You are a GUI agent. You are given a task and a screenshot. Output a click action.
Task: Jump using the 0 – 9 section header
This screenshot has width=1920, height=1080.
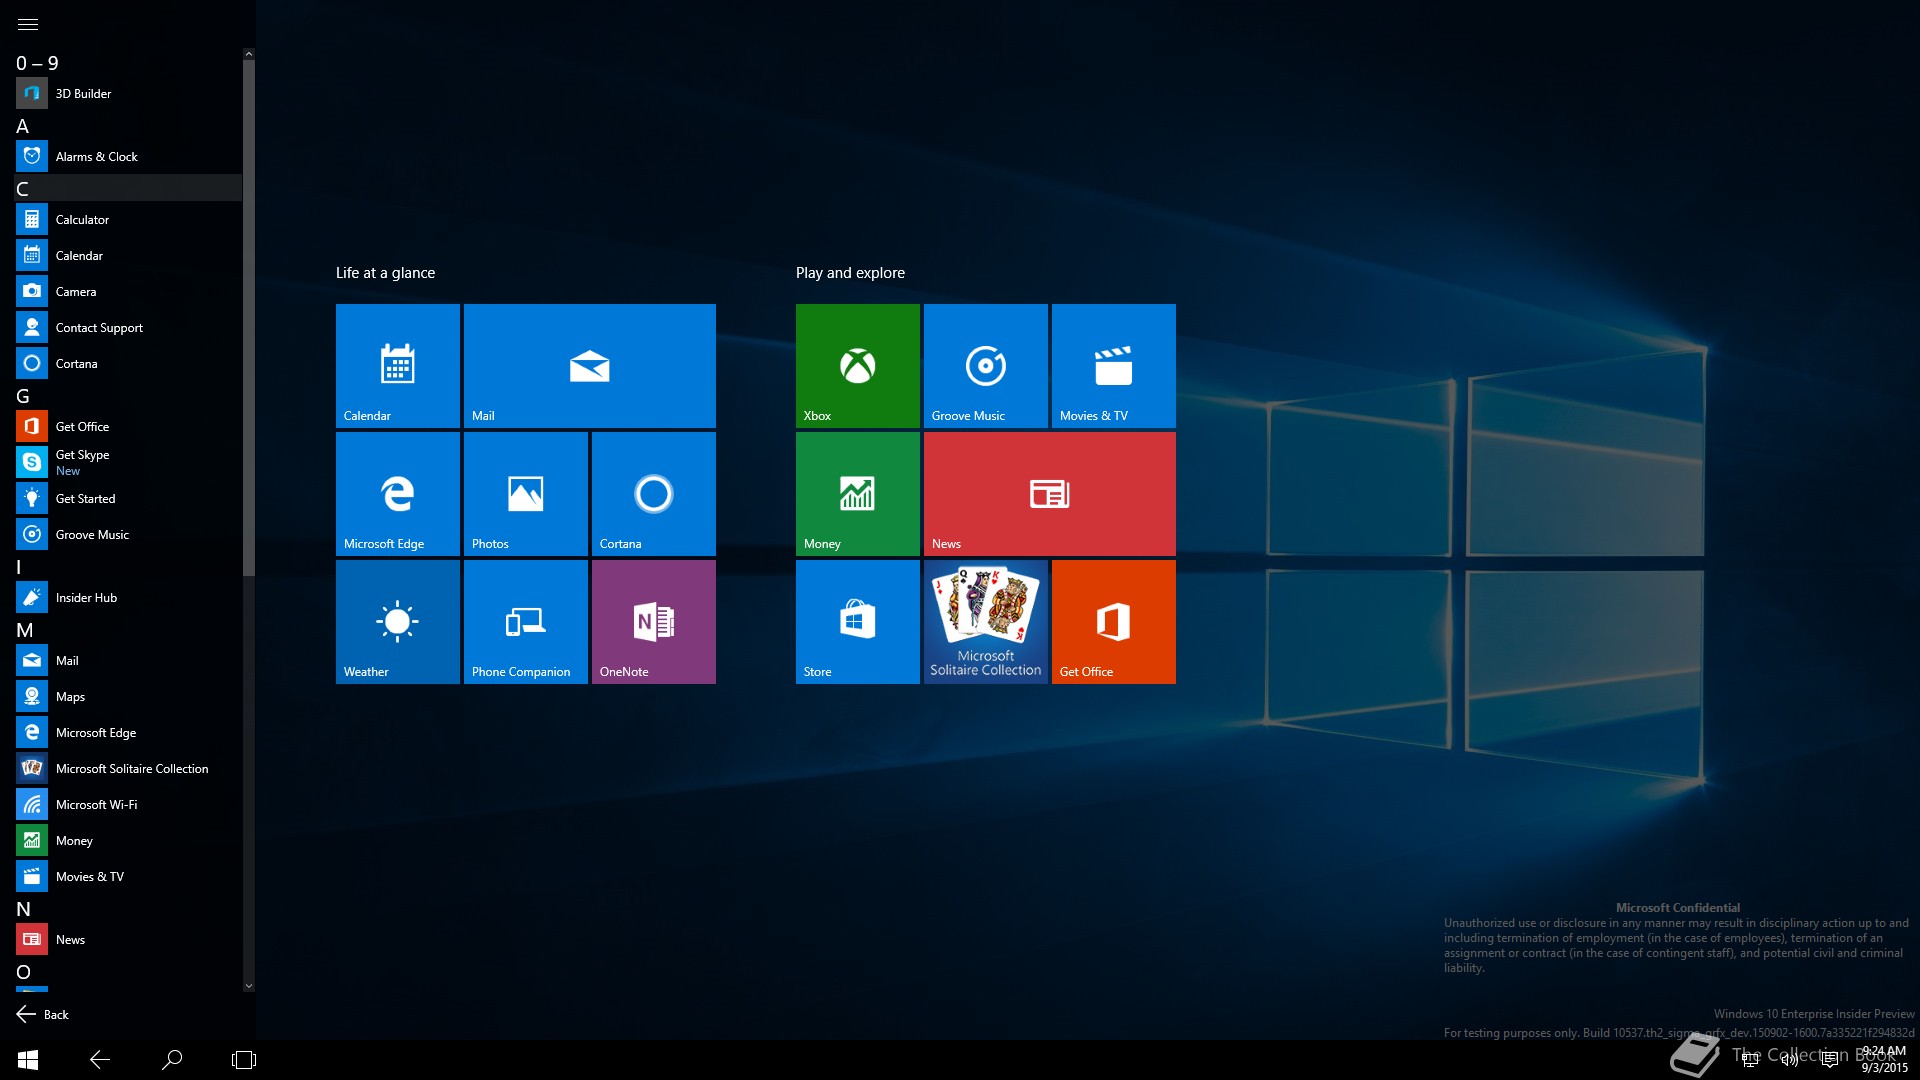[x=128, y=63]
